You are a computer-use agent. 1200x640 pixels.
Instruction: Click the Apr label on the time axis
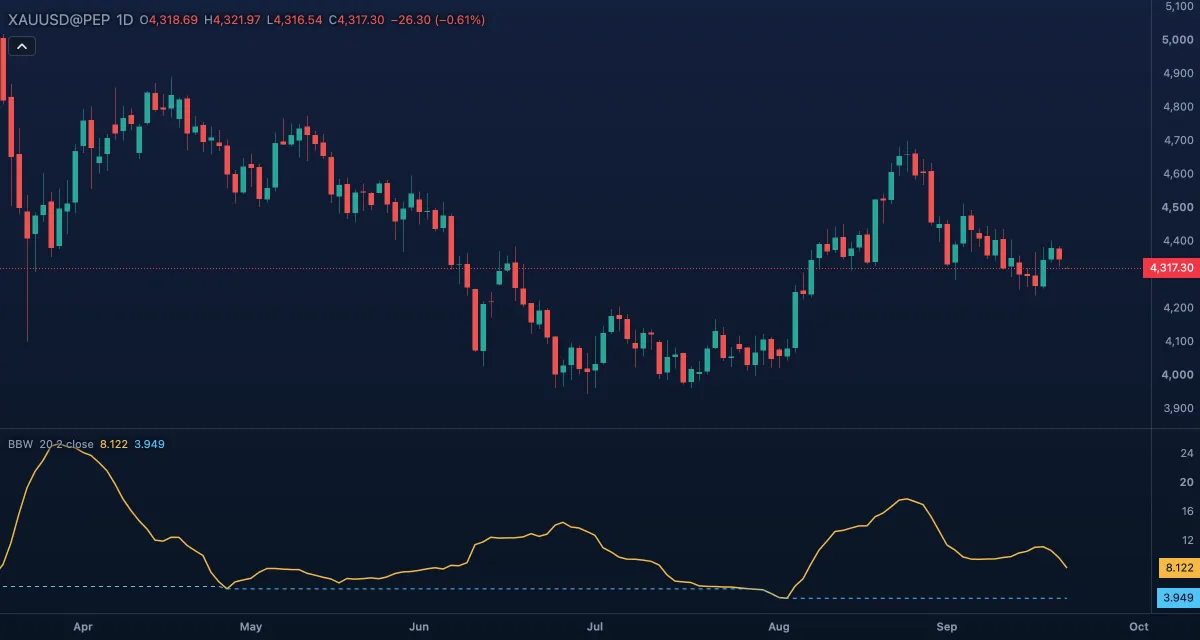coord(83,627)
